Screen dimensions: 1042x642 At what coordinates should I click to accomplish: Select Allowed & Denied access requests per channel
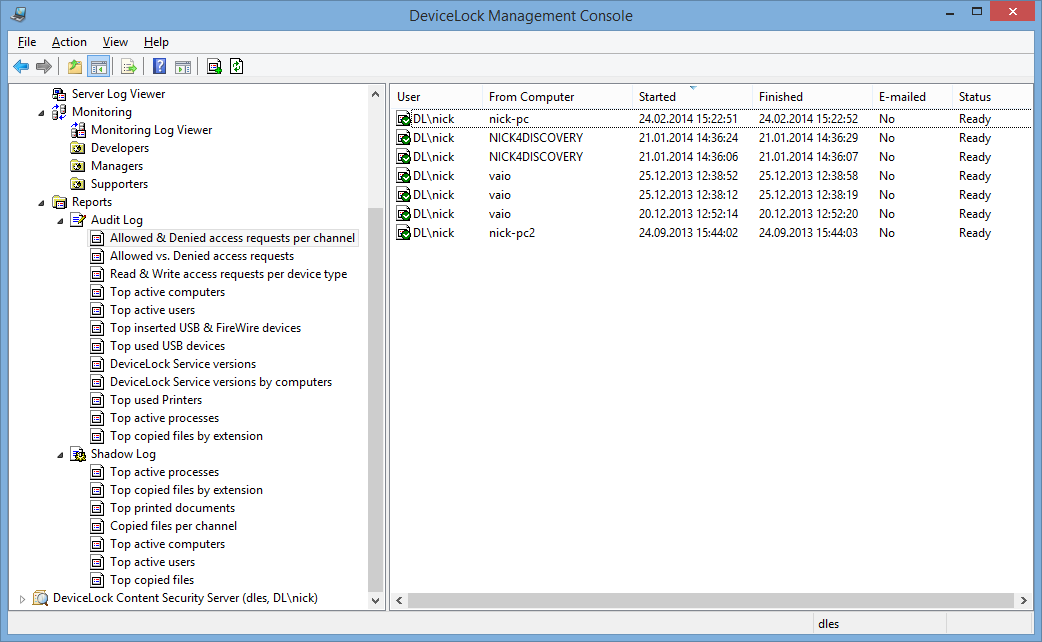pos(232,238)
